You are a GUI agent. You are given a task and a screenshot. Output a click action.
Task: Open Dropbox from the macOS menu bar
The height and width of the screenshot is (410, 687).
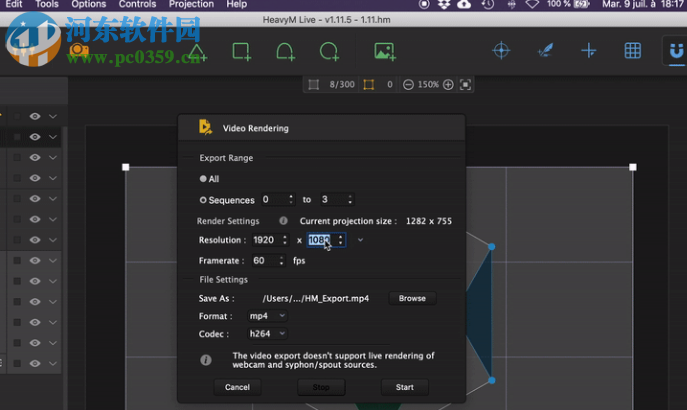tap(444, 4)
